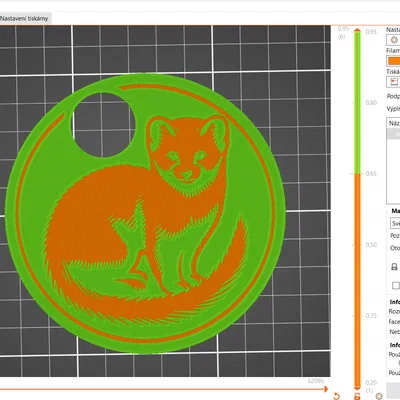Open the 'Svě' coordinates dropdown

(x=395, y=223)
